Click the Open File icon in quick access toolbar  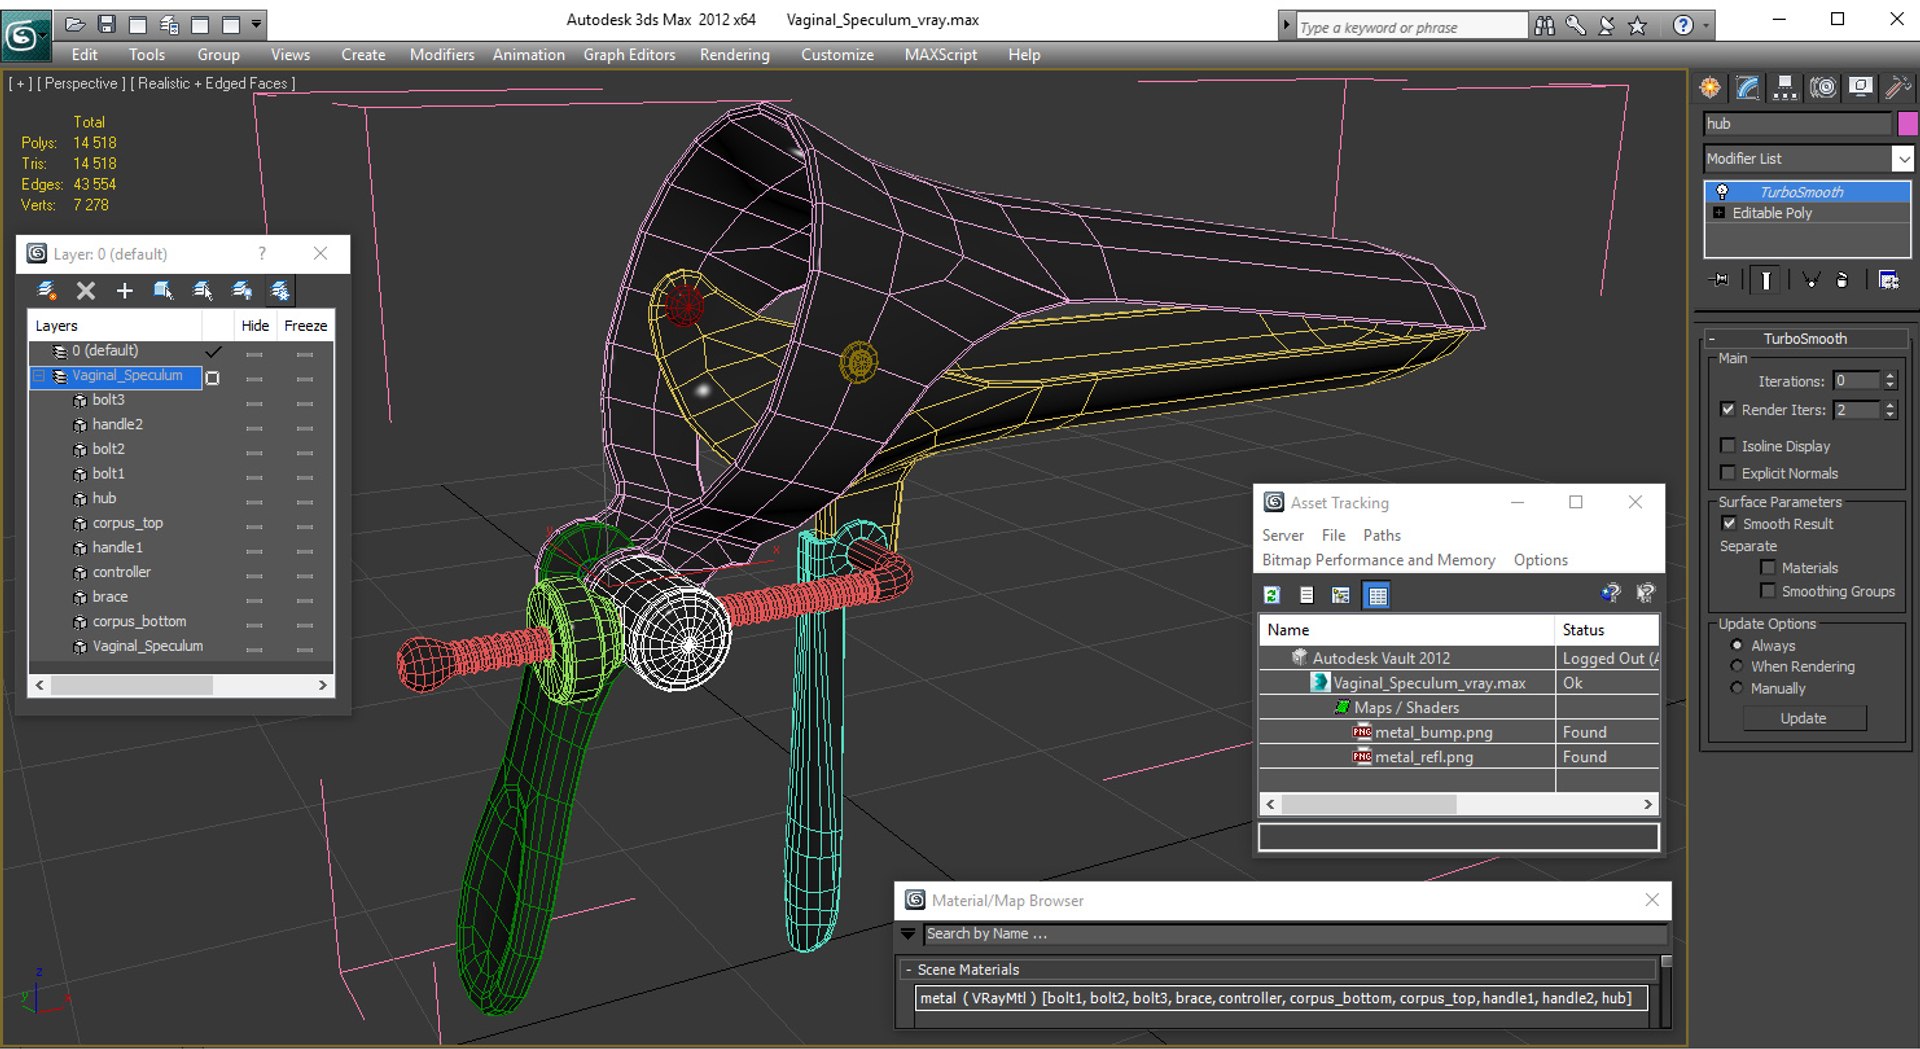[x=75, y=24]
